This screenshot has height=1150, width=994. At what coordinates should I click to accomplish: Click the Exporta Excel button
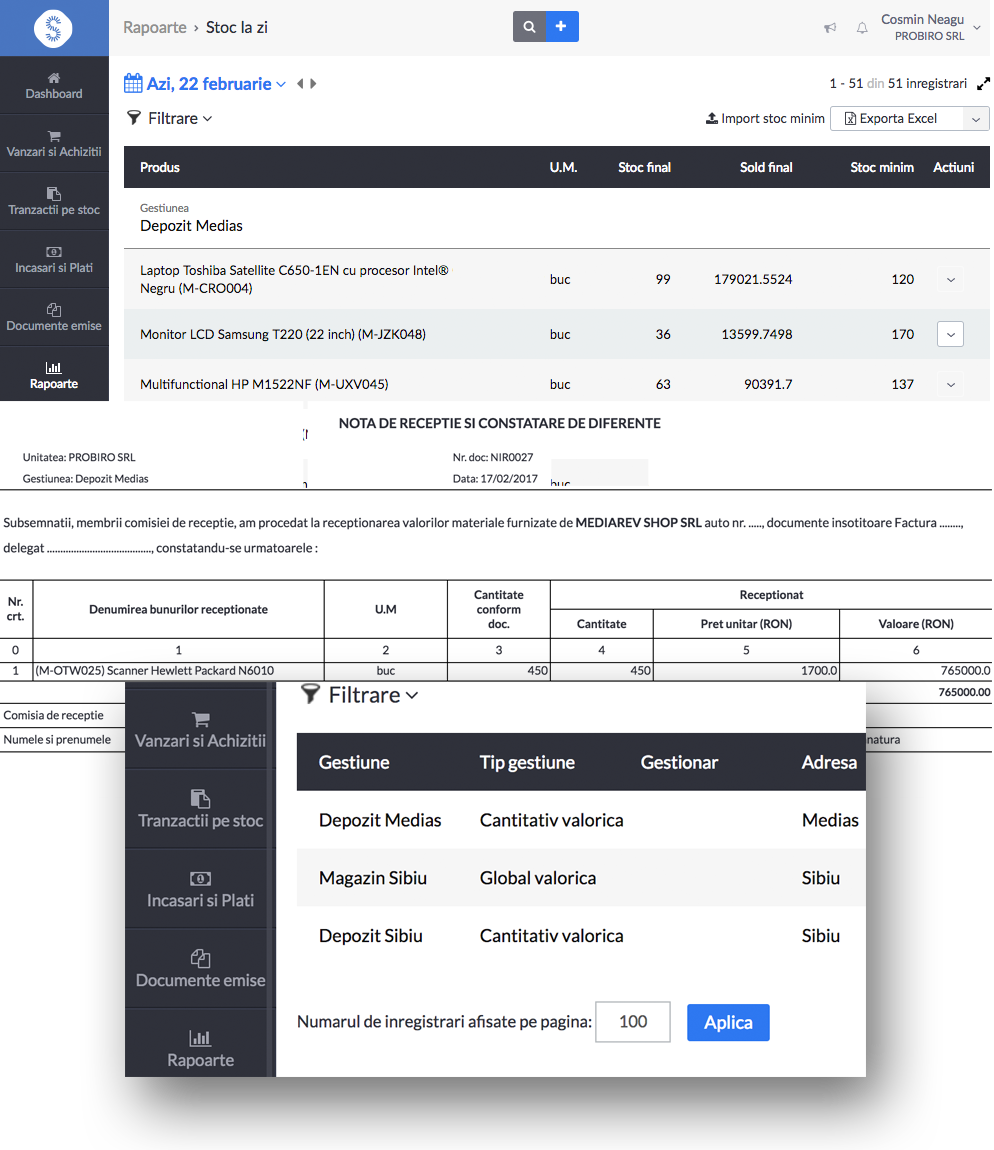click(x=896, y=119)
